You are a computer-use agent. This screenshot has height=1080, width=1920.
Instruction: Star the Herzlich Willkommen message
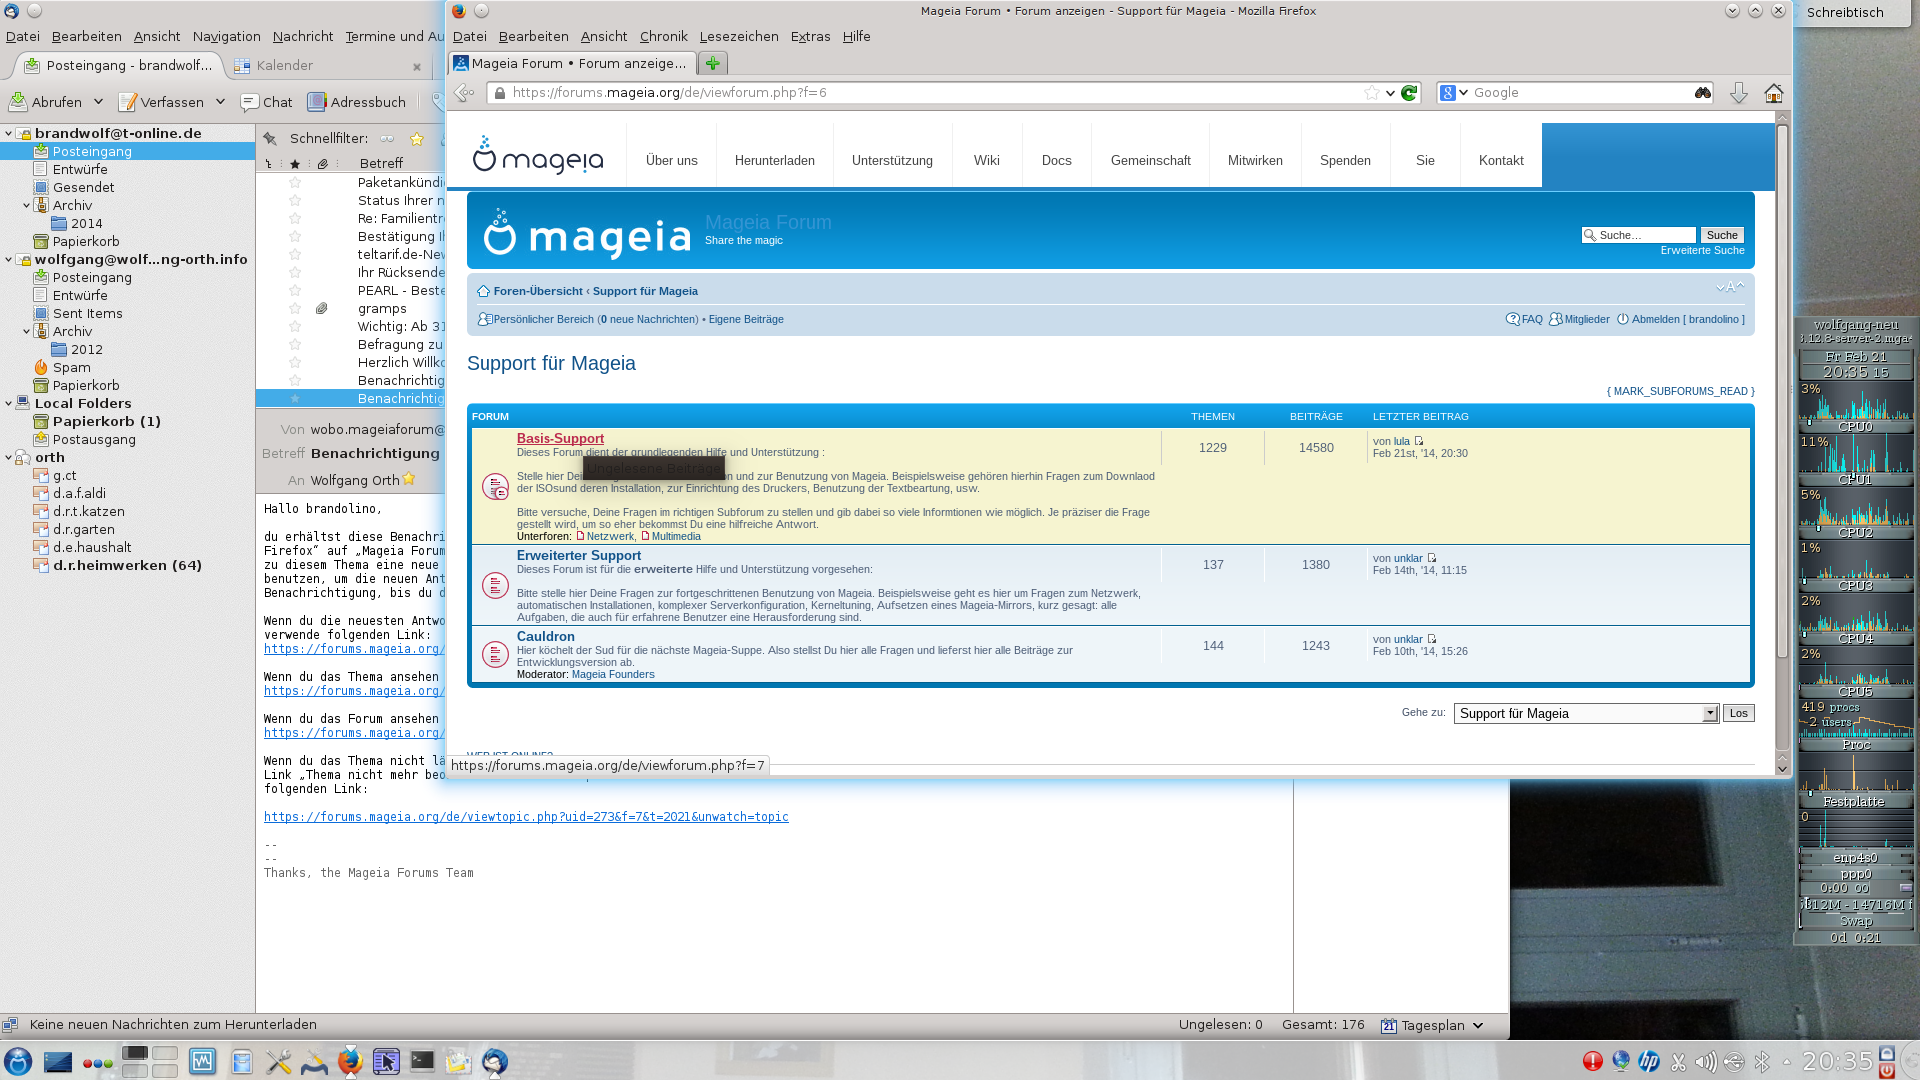295,362
